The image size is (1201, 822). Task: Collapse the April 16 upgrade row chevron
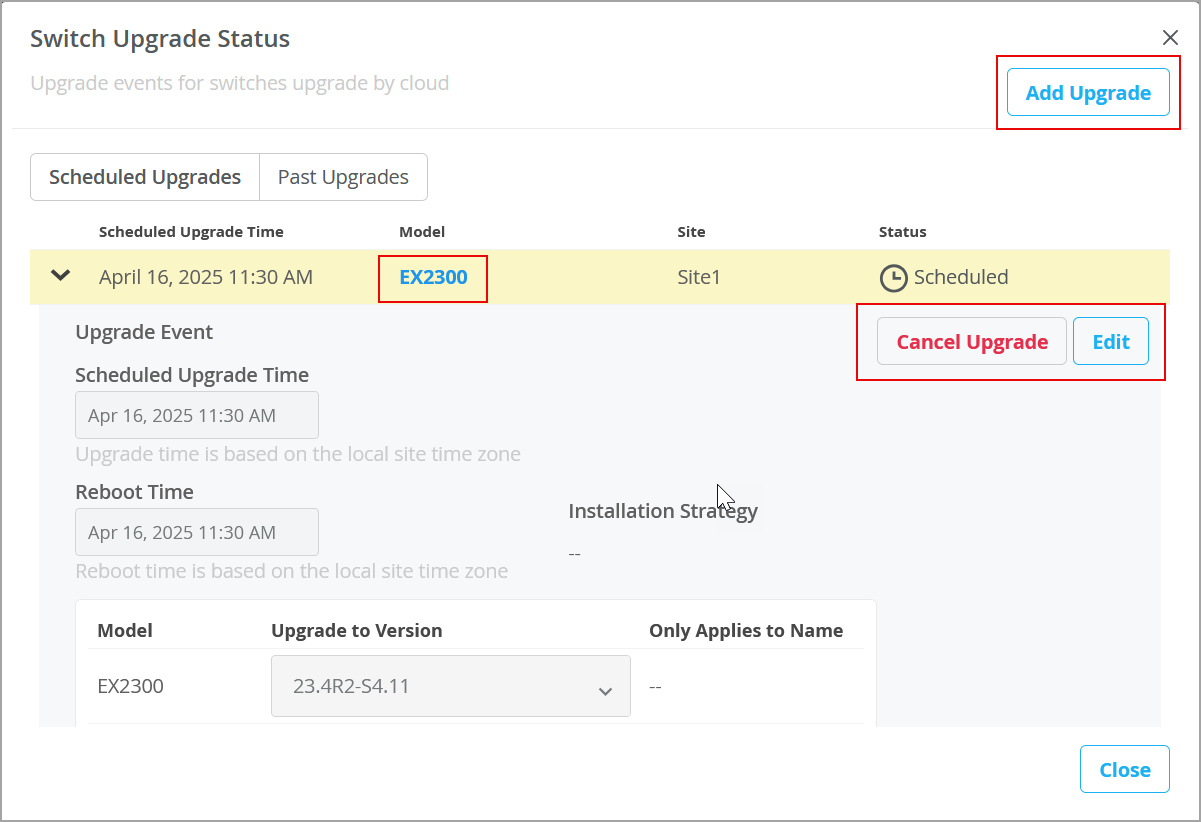coord(61,275)
